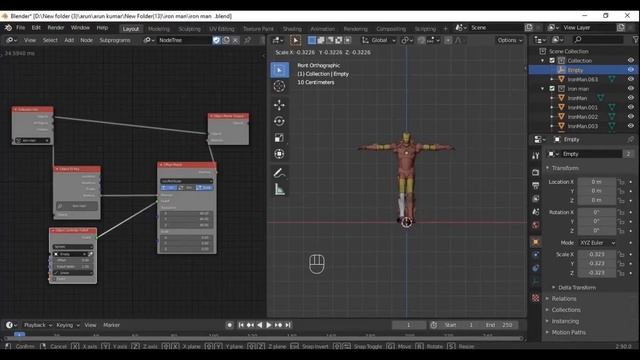Open the Output properties tab
640x360 pixels.
click(536, 186)
